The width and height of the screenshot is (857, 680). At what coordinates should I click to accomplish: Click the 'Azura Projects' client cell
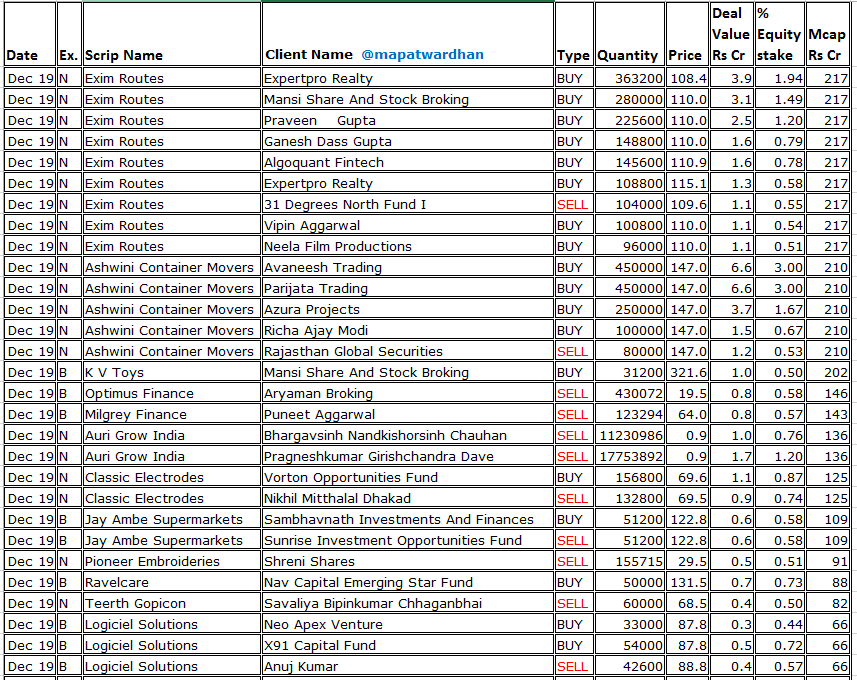[x=408, y=309]
